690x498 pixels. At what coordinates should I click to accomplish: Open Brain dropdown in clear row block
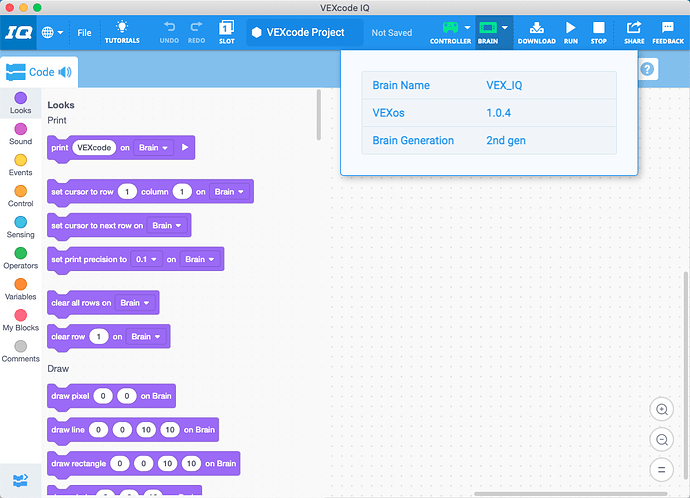(x=146, y=337)
